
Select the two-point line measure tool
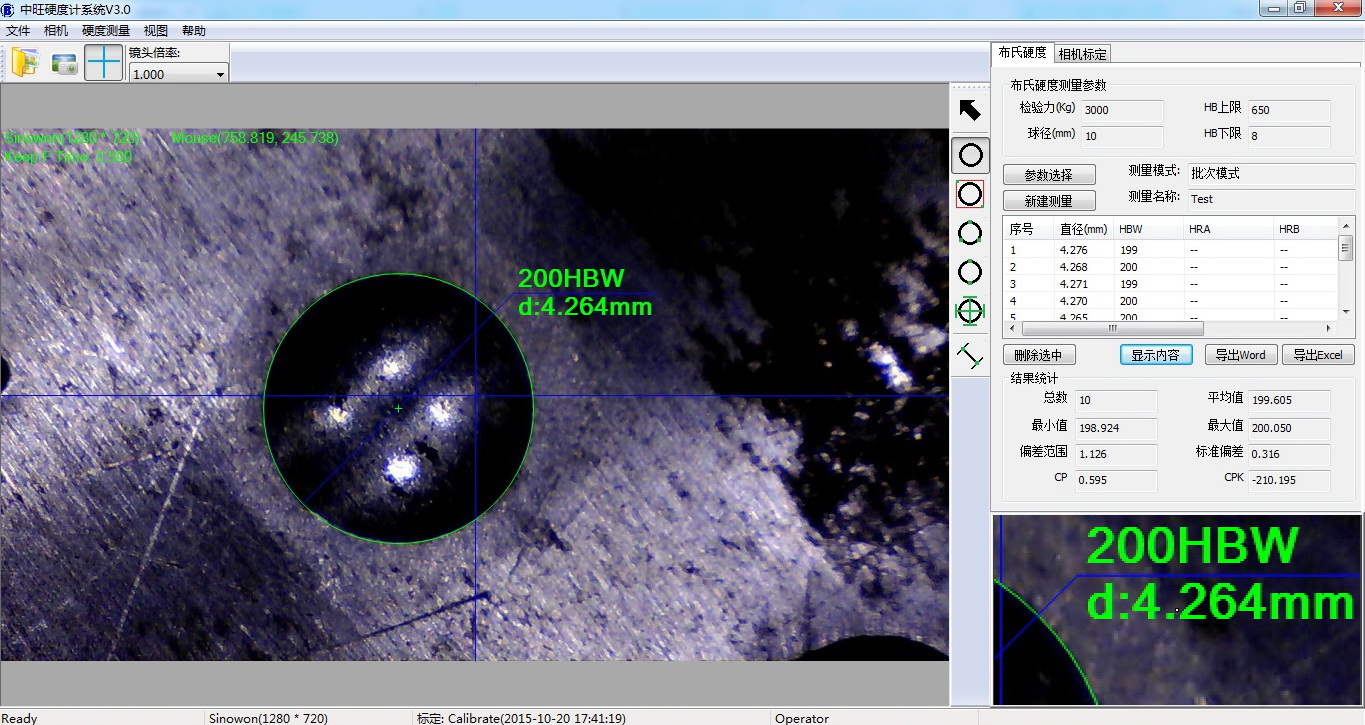(970, 355)
